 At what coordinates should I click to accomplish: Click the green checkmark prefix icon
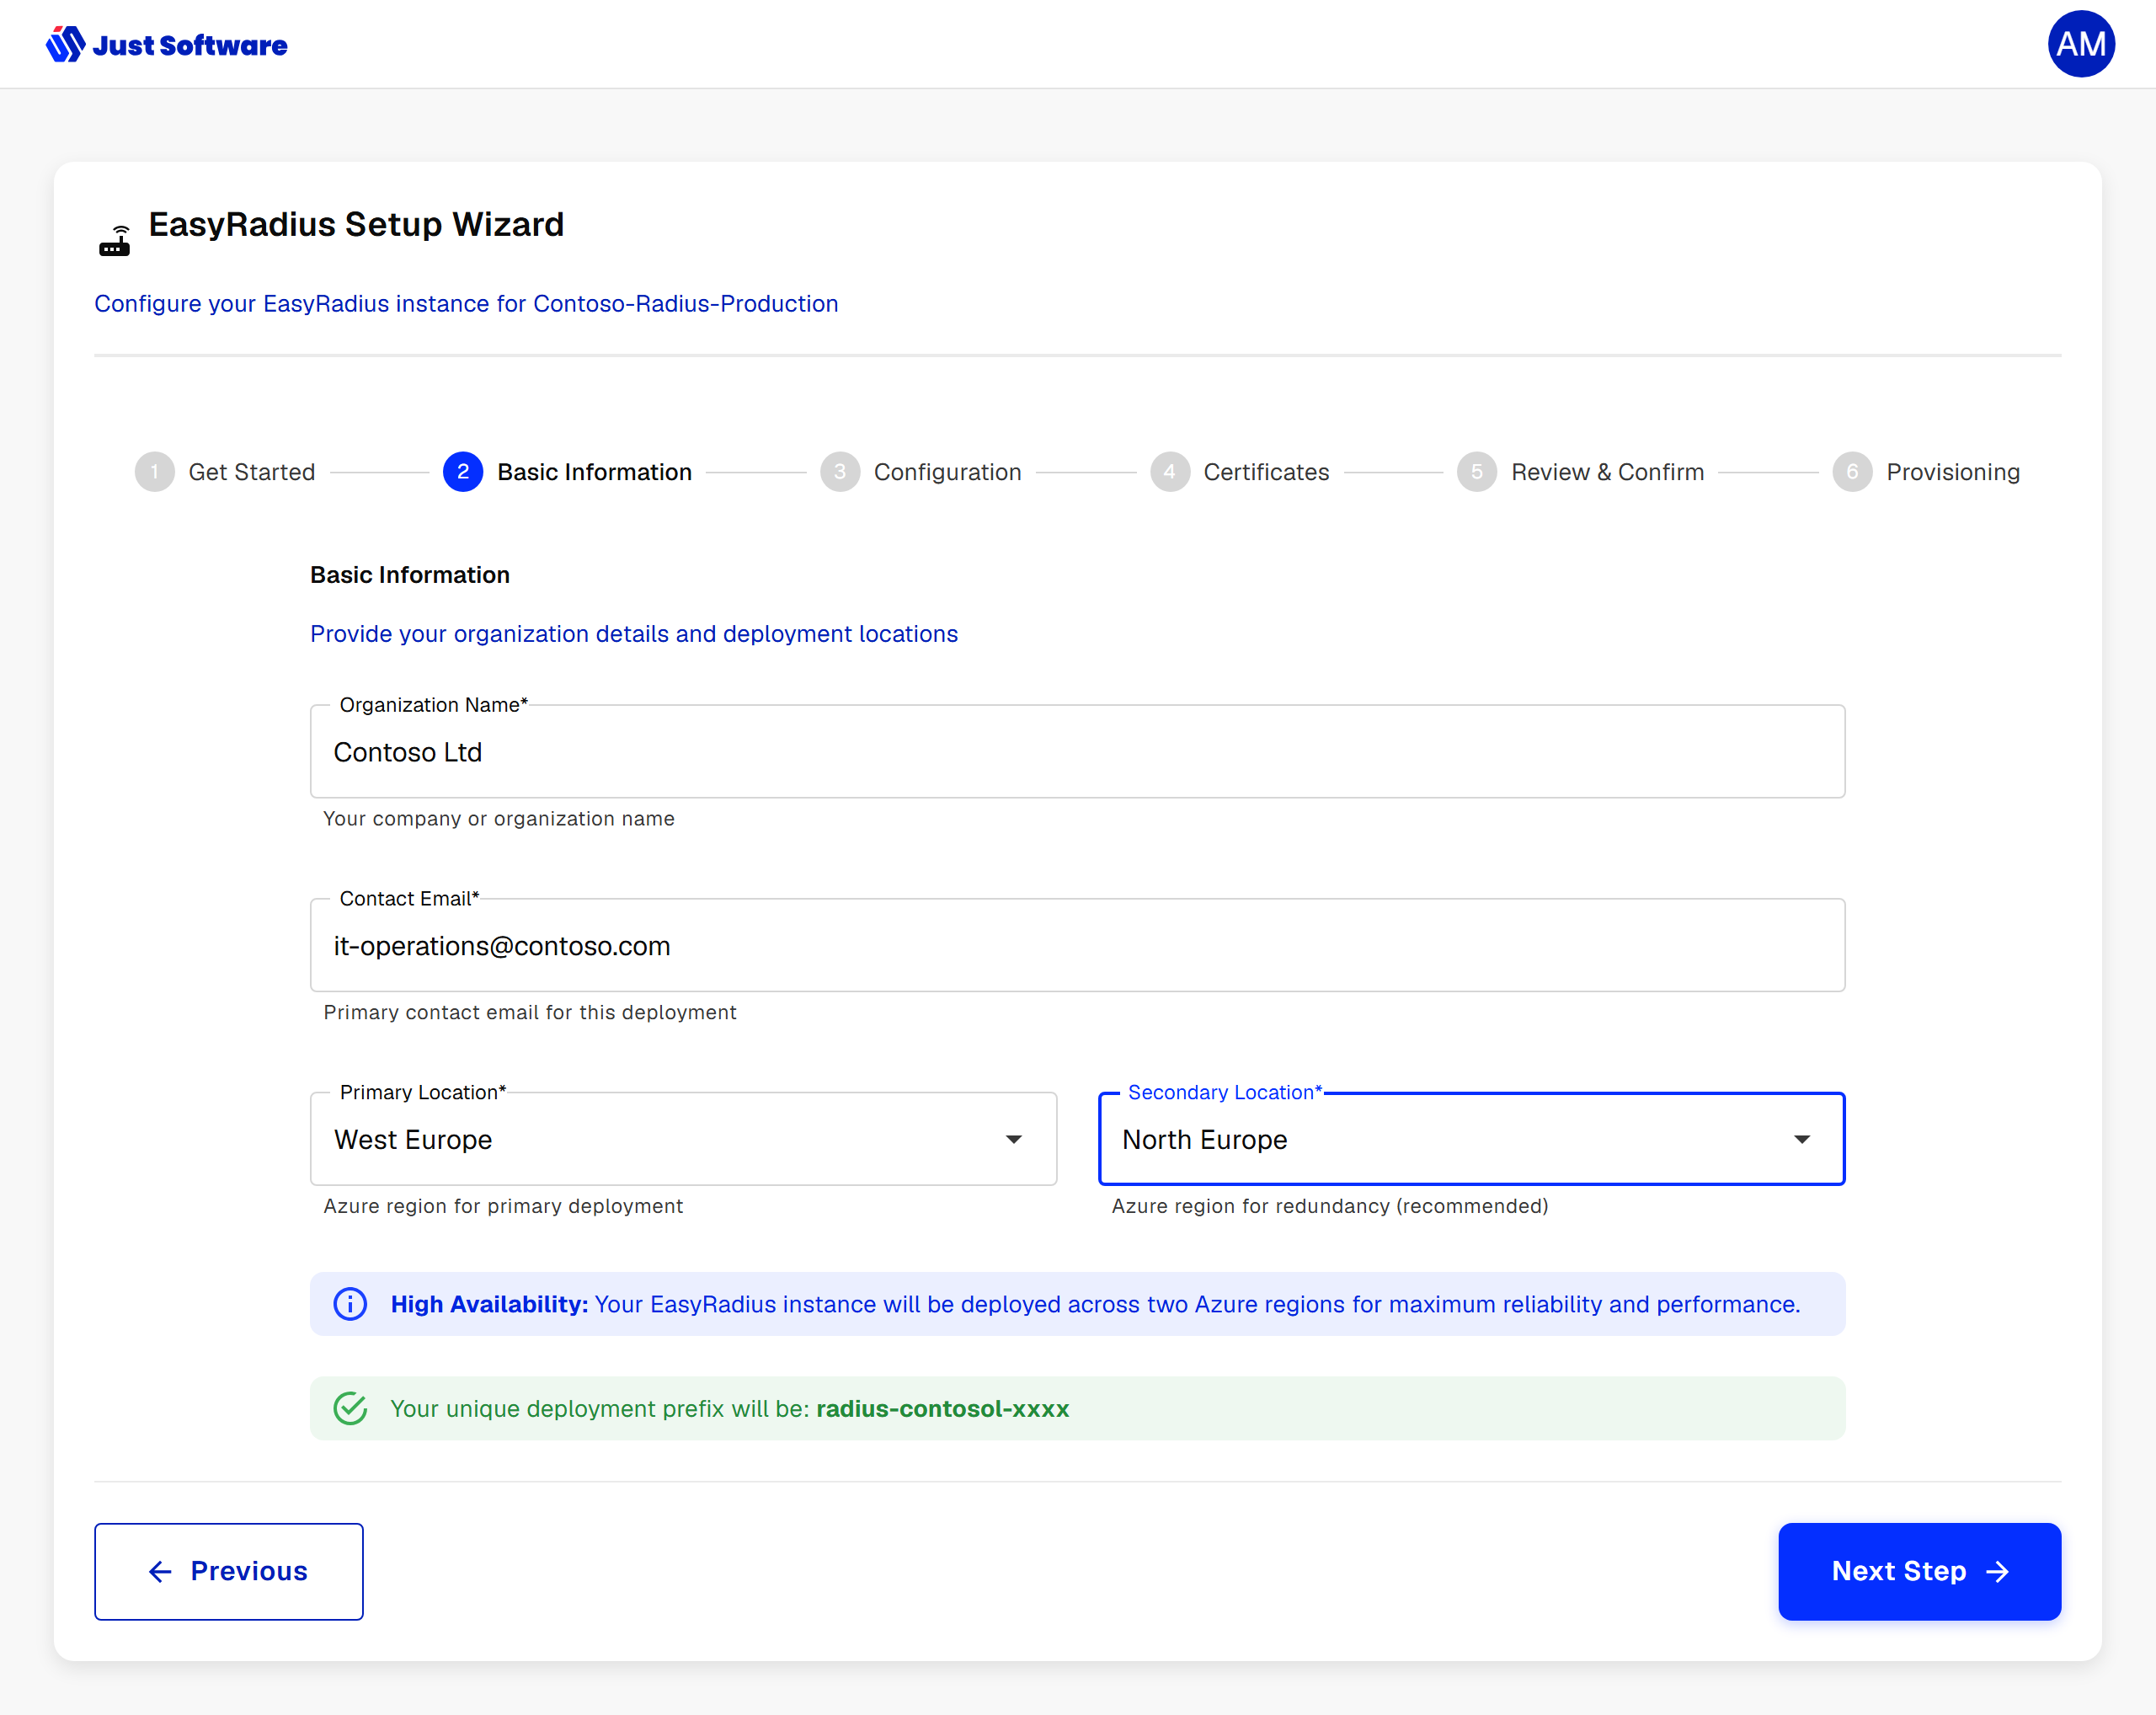350,1408
